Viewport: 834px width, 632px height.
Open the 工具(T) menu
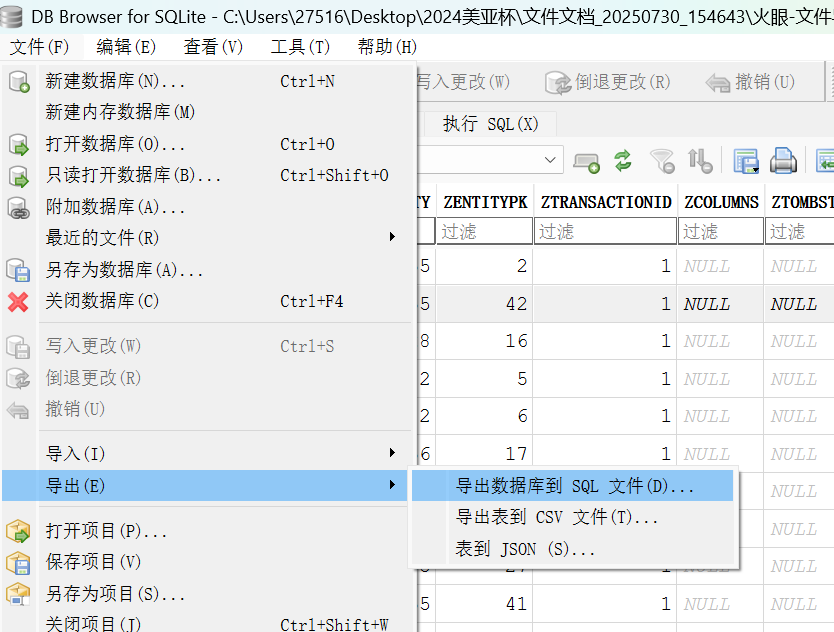(301, 47)
